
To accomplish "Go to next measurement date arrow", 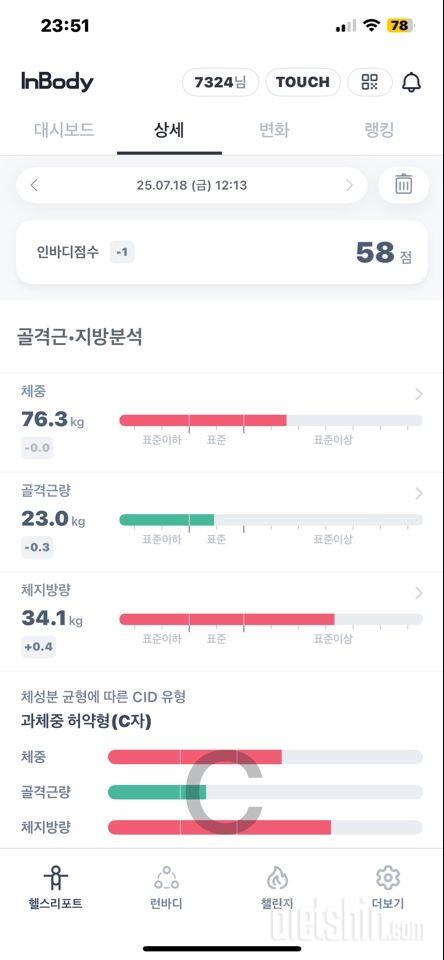I will (x=350, y=185).
